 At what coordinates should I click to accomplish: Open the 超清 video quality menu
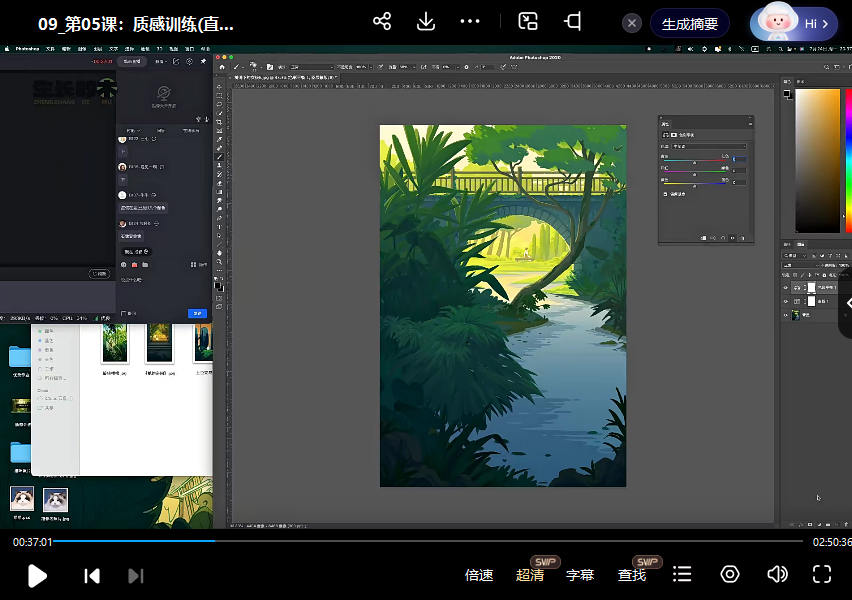(530, 575)
